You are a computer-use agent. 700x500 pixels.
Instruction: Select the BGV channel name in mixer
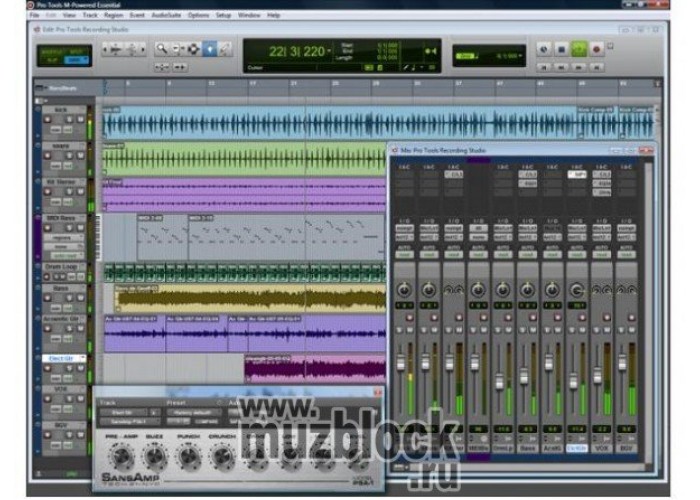tap(626, 448)
